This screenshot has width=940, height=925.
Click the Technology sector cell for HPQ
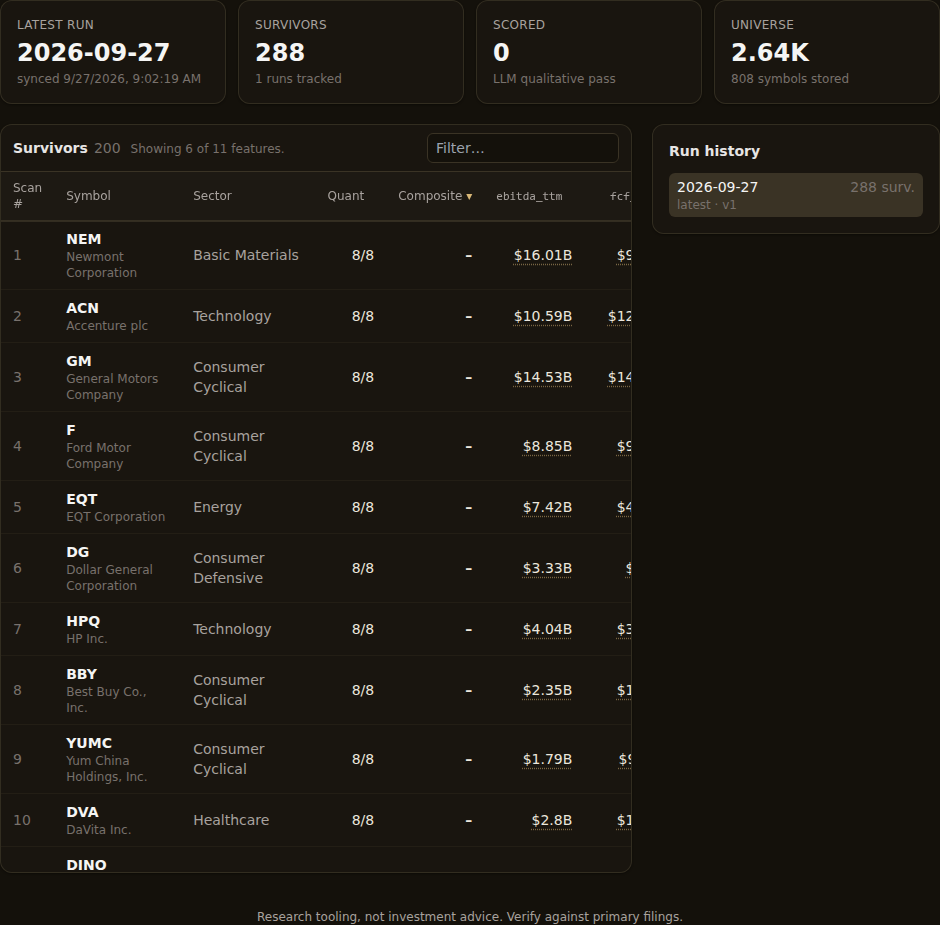[x=232, y=629]
